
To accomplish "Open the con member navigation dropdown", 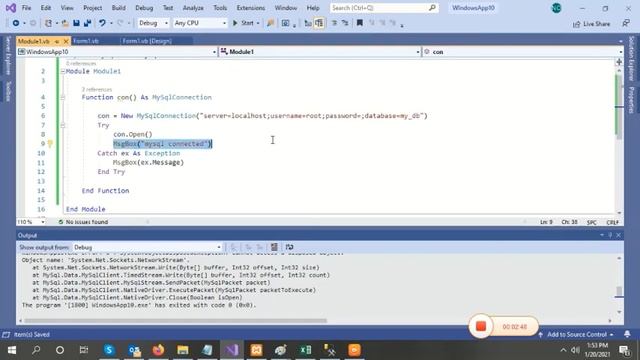I will click(x=523, y=52).
